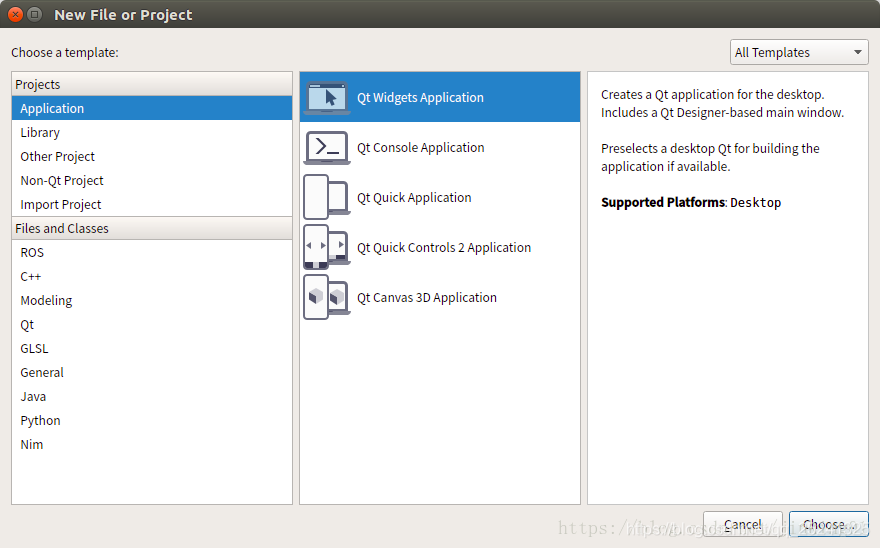Select the Qt Widgets Application template icon
Viewport: 880px width, 548px height.
tap(327, 98)
